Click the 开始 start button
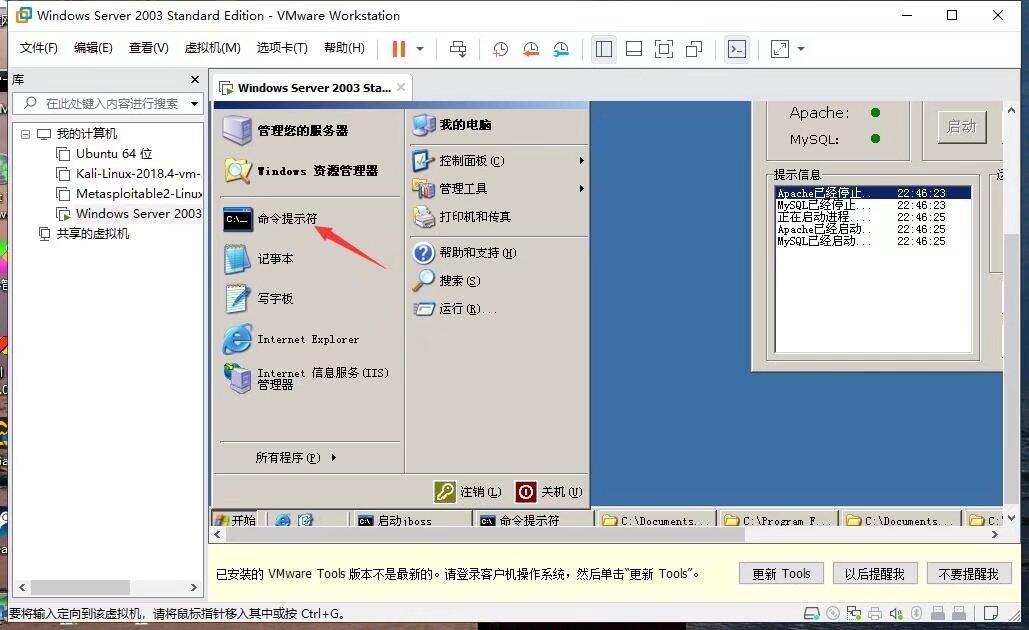The image size is (1029, 630). pyautogui.click(x=234, y=520)
